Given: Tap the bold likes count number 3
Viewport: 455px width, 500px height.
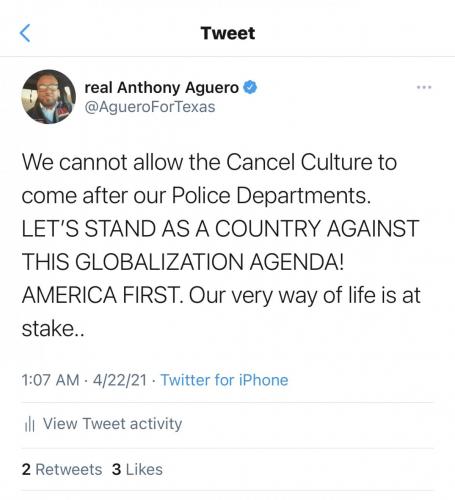Looking at the screenshot, I should click(116, 469).
